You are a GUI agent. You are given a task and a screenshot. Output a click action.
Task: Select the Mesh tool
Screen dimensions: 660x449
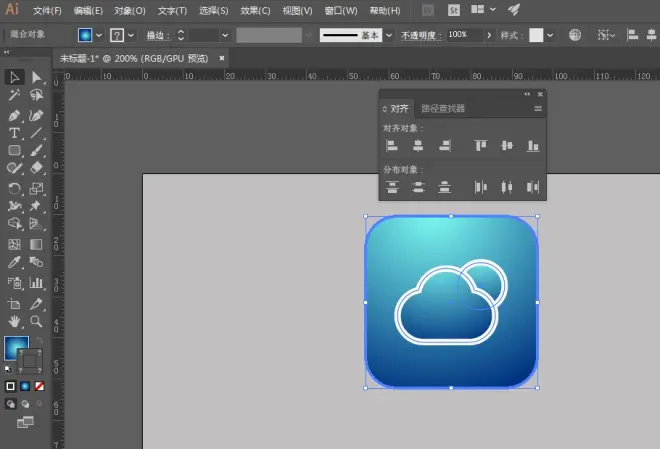14,244
